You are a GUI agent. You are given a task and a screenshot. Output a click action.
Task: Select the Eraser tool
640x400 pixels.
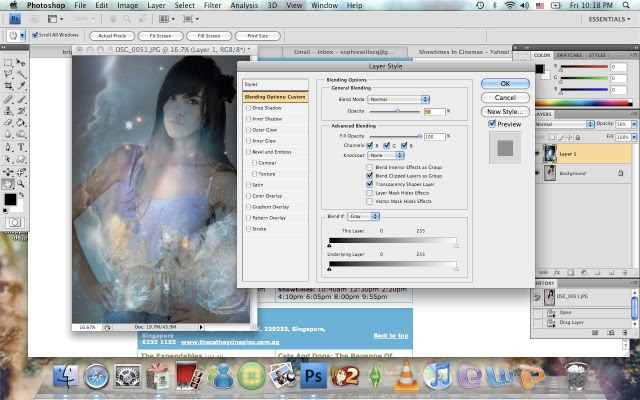8,123
